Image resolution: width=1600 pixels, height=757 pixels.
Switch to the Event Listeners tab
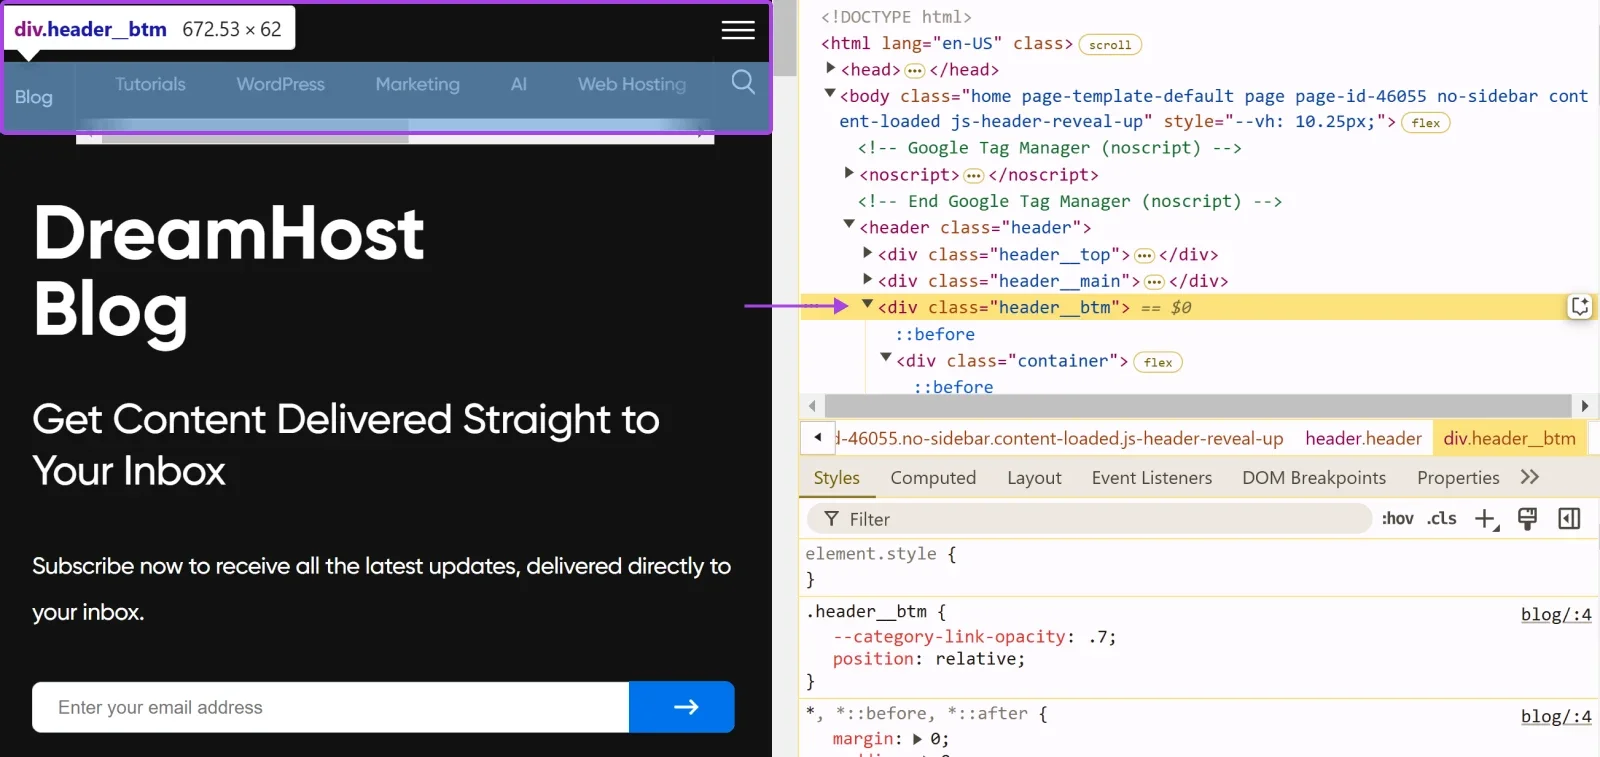pos(1151,478)
